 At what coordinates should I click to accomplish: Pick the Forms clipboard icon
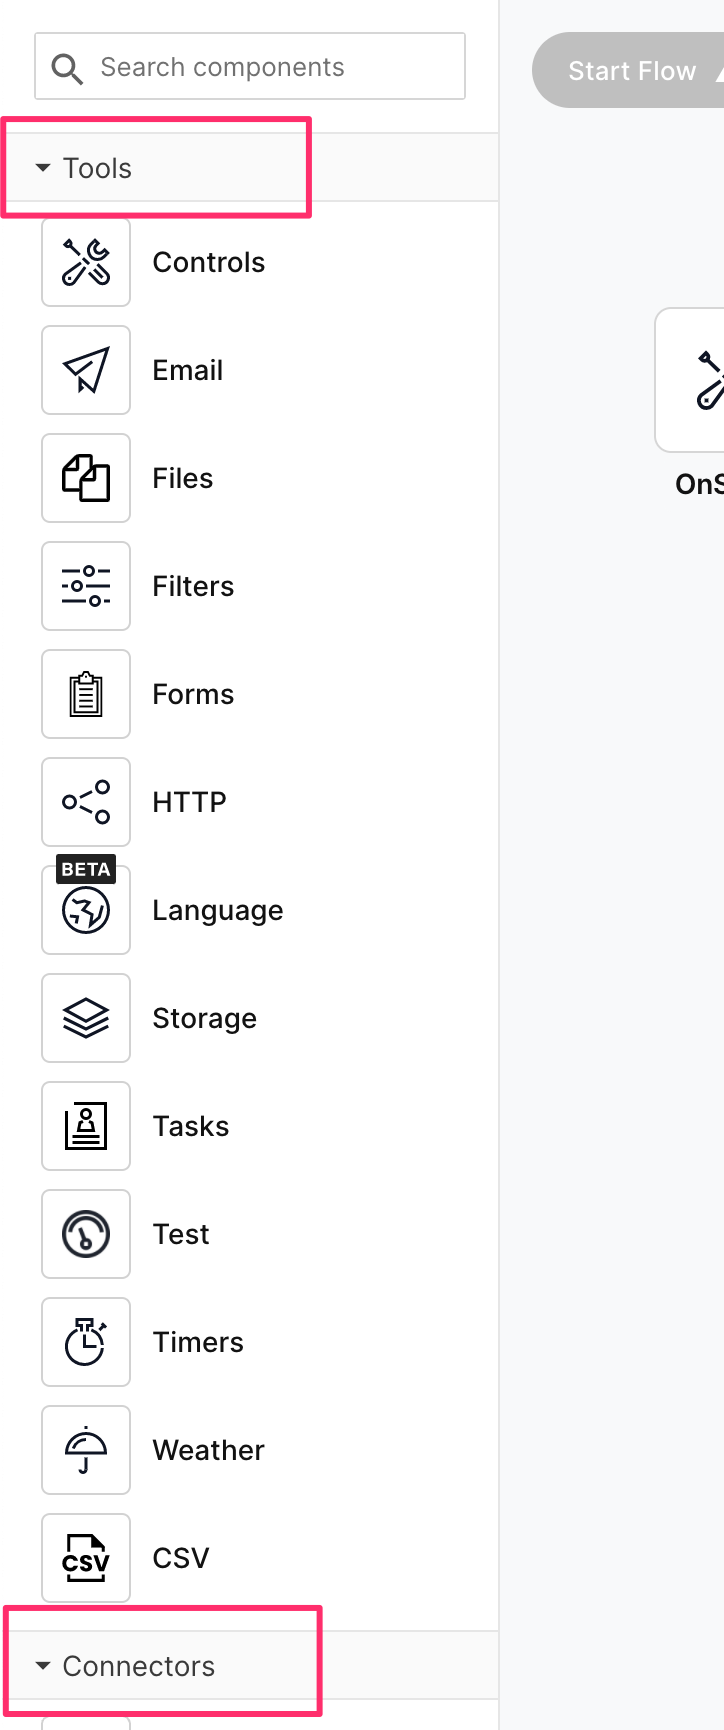tap(86, 694)
